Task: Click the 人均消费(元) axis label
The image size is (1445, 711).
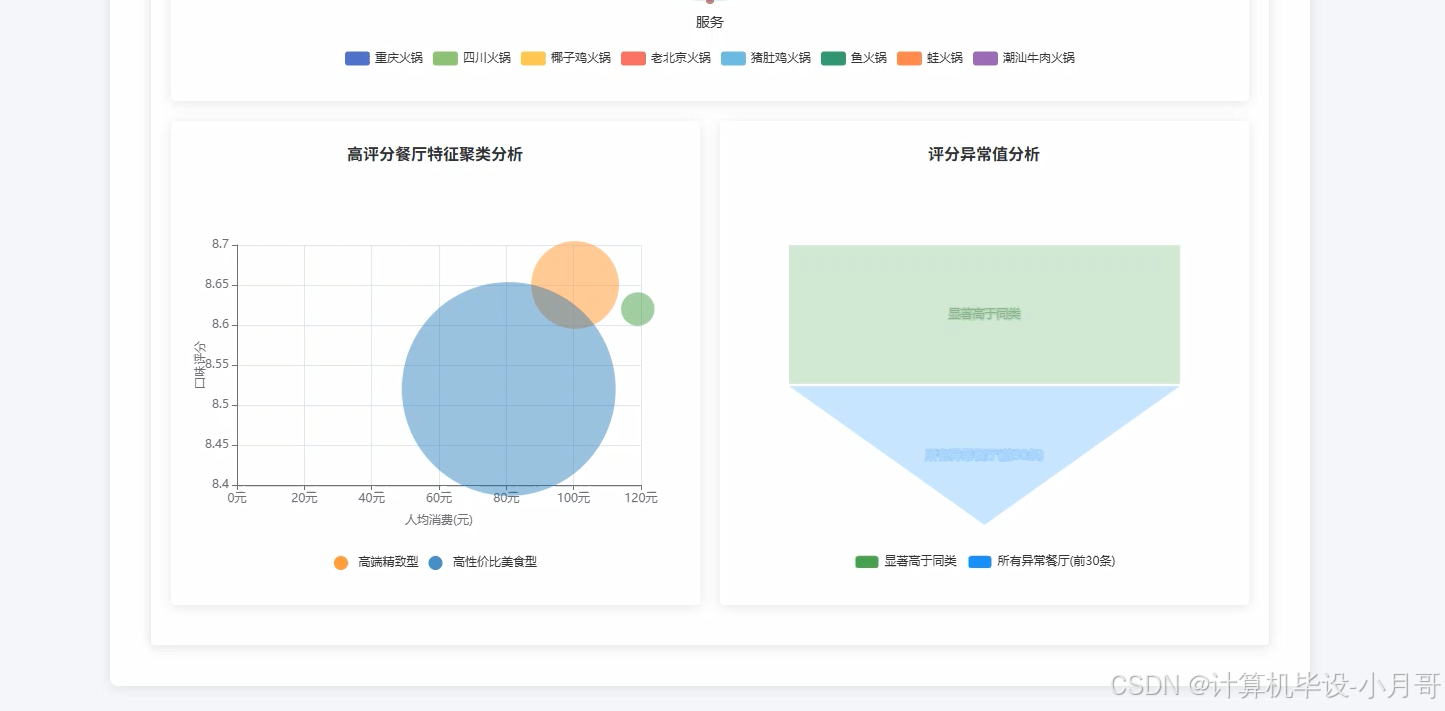Action: 438,520
